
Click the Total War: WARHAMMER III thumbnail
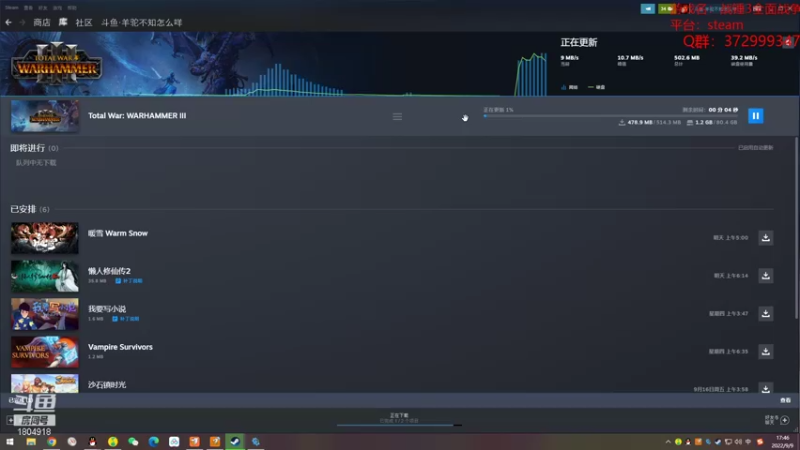(x=45, y=116)
